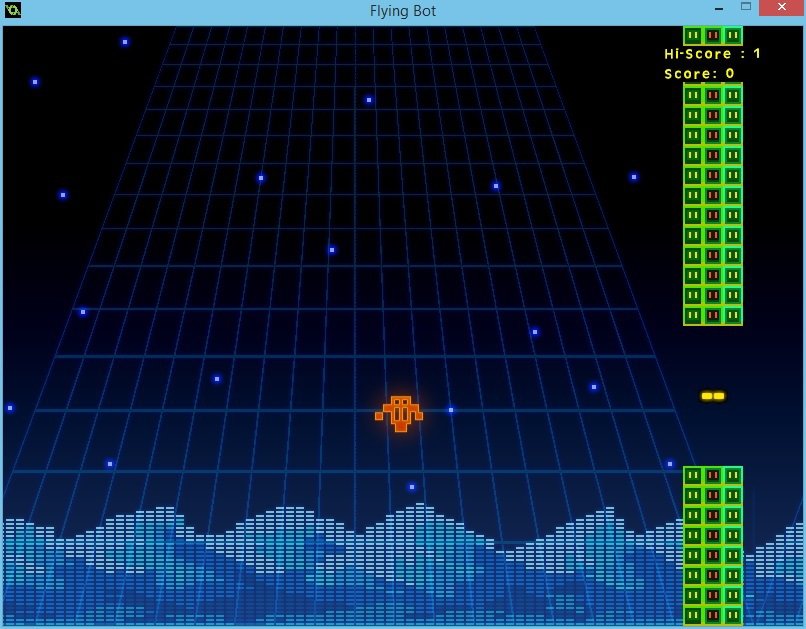Image resolution: width=806 pixels, height=629 pixels.
Task: Click the small green block row above Hi-Score
Action: [712, 36]
